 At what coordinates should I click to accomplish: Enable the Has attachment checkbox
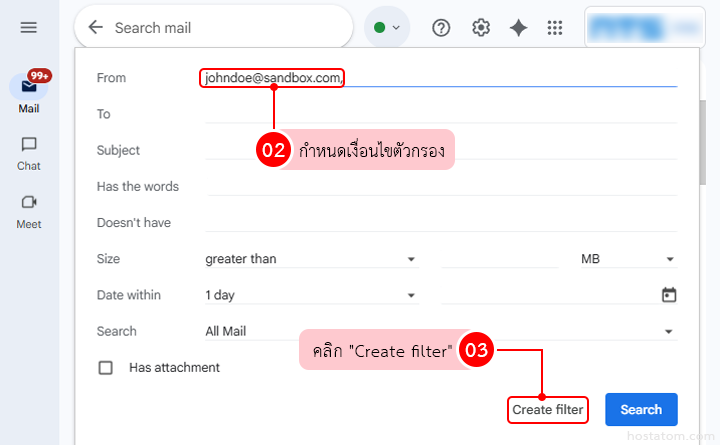coord(106,368)
